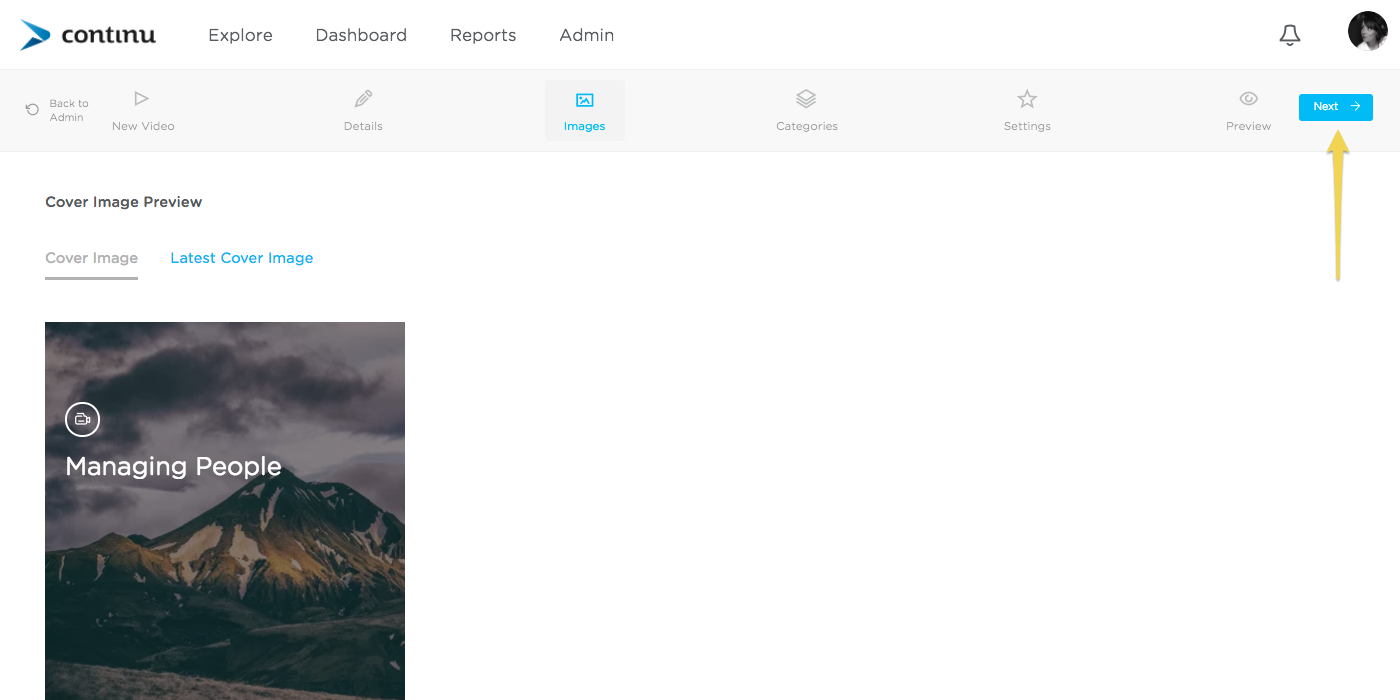Switch to the Cover Image tab
Screen dimensions: 1400x700
(x=91, y=258)
